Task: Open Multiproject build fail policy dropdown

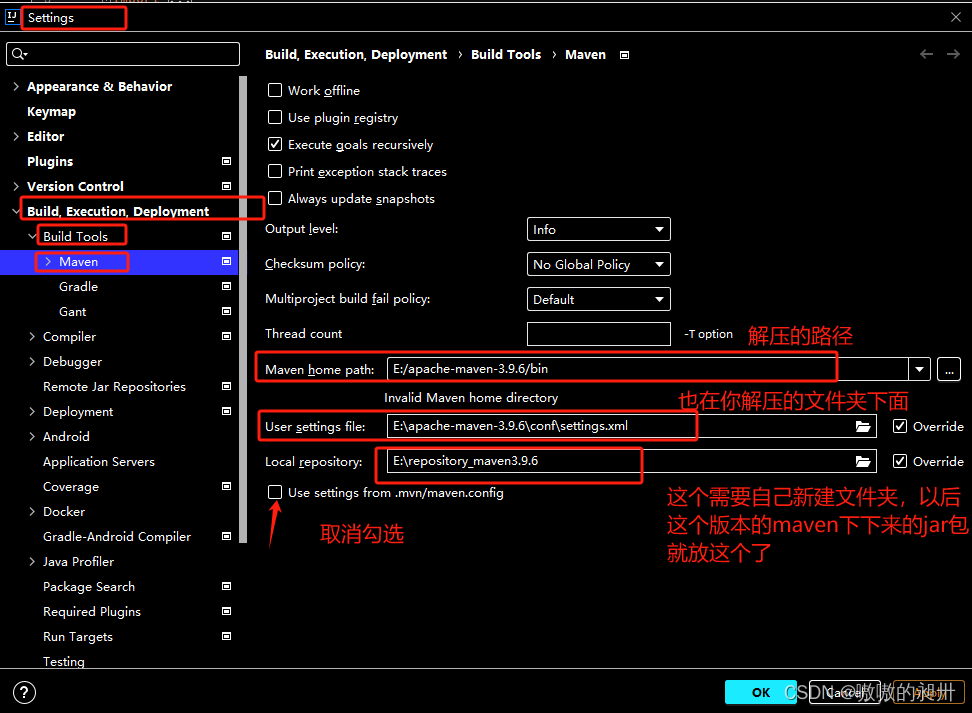Action: [x=598, y=299]
